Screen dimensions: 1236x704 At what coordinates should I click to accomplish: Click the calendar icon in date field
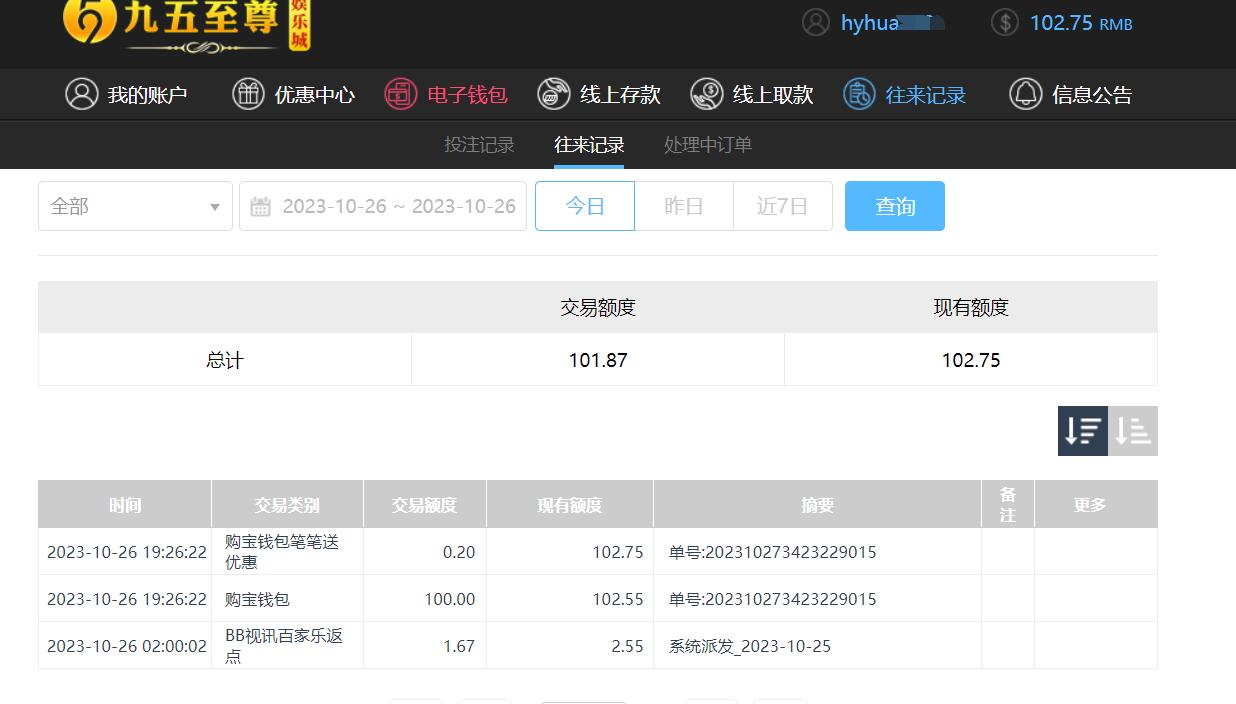pos(260,207)
